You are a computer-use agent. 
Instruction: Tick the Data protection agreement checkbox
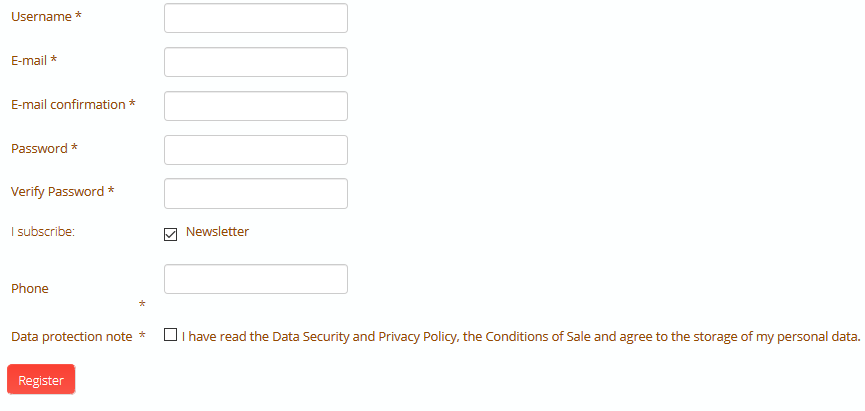171,336
